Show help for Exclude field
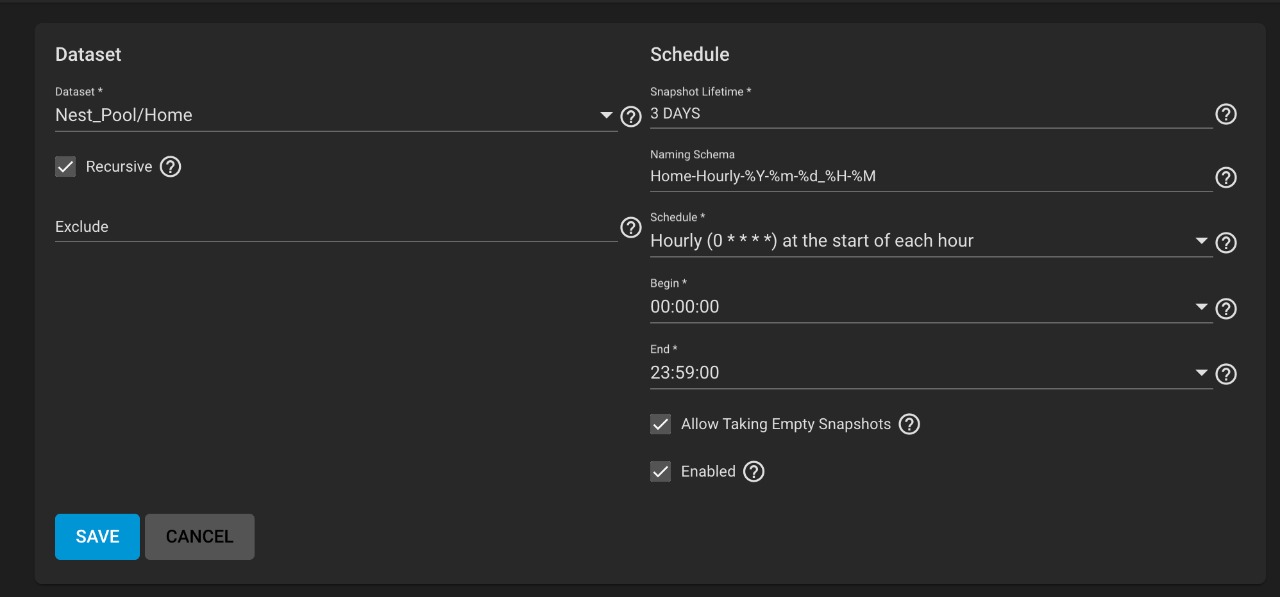Screen dimensions: 1280x597 coord(631,227)
